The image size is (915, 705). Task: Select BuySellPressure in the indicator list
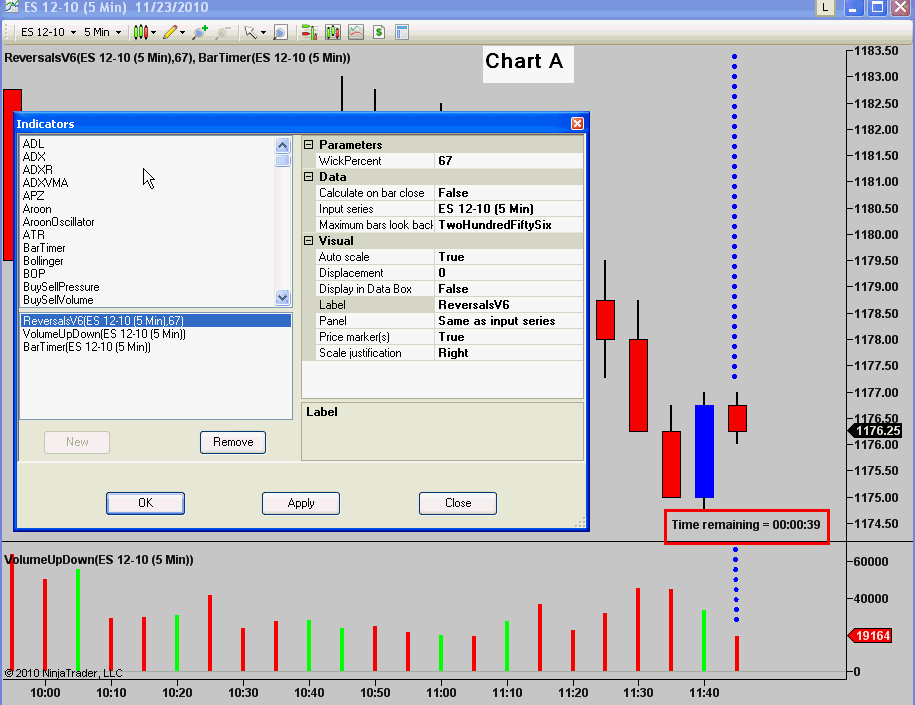coord(61,287)
